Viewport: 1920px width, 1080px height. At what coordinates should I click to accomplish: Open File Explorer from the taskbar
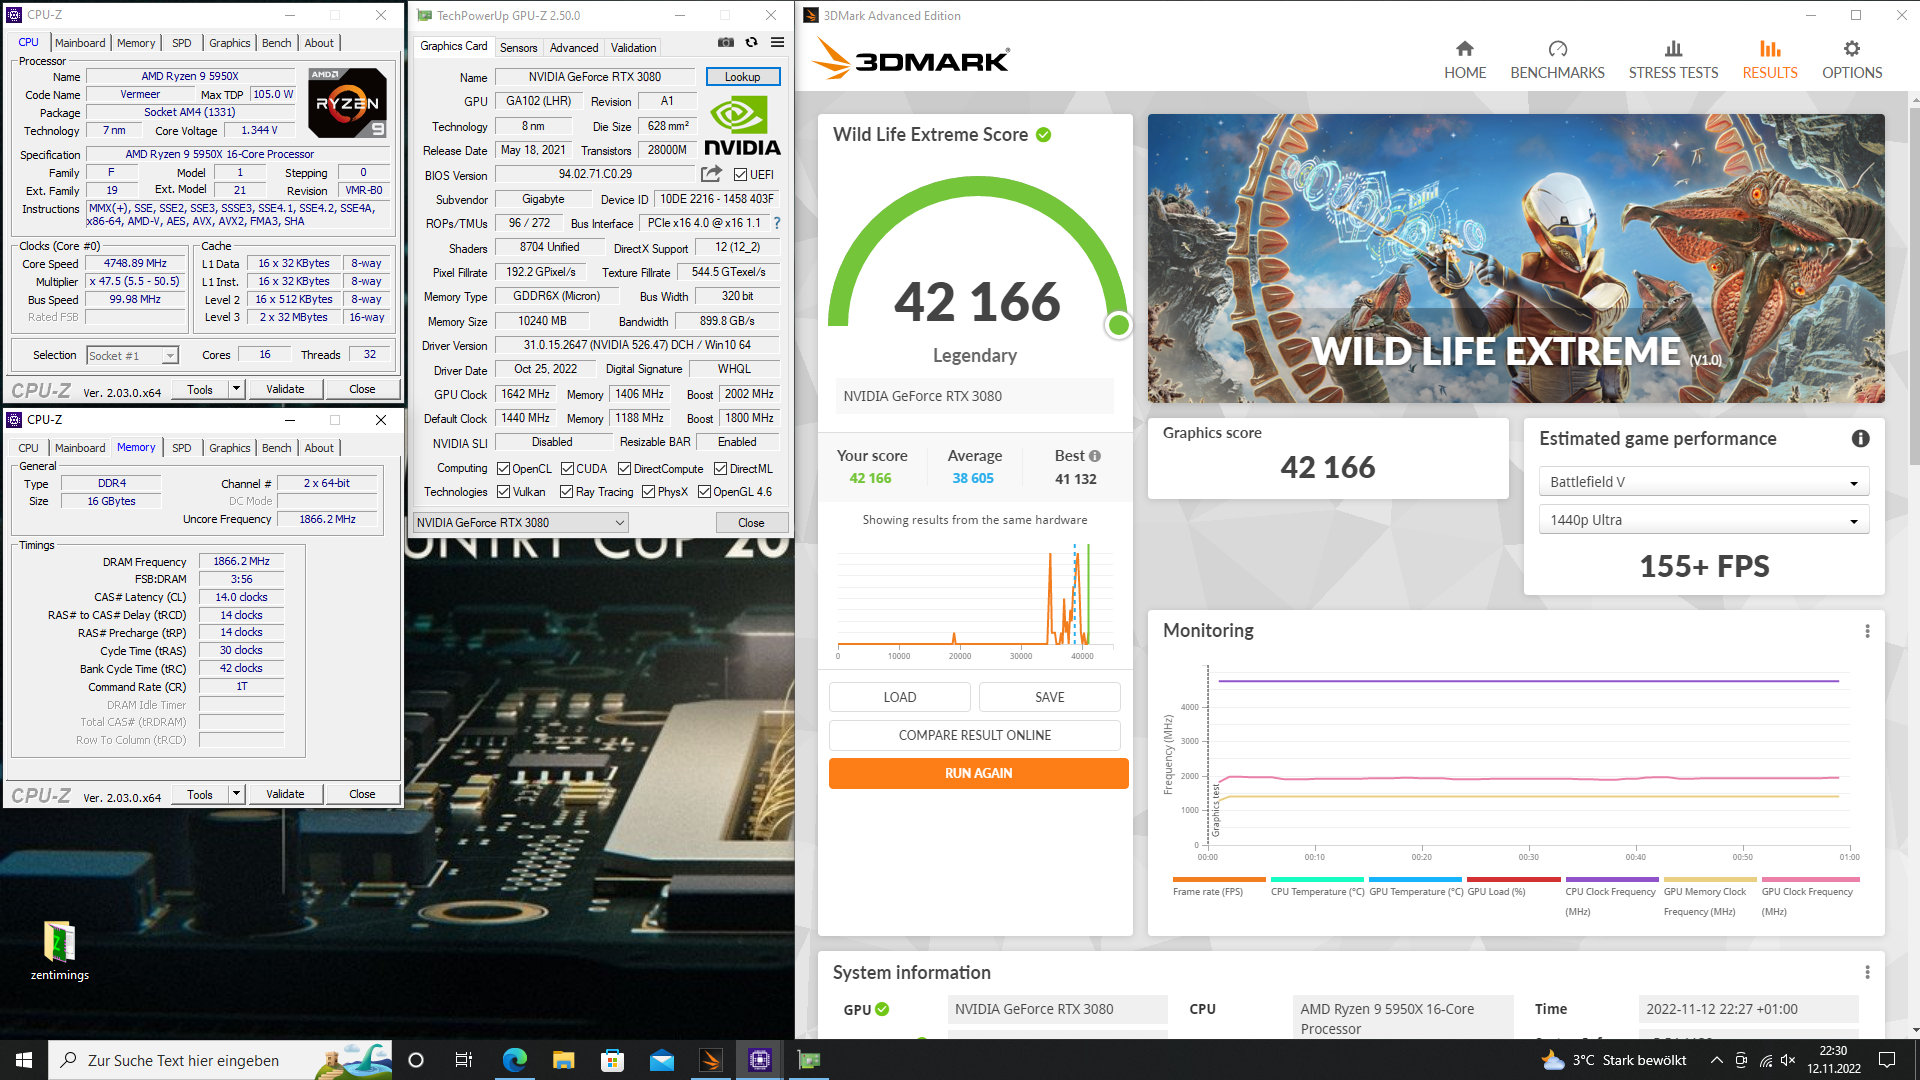click(x=563, y=1060)
